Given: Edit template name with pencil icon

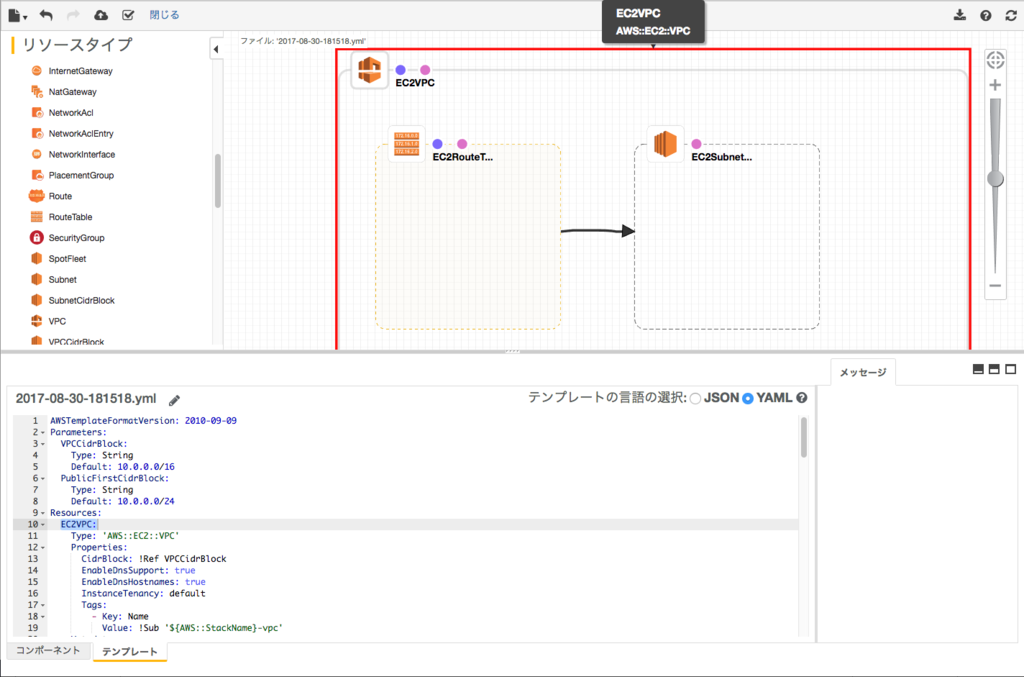Looking at the screenshot, I should [x=174, y=400].
